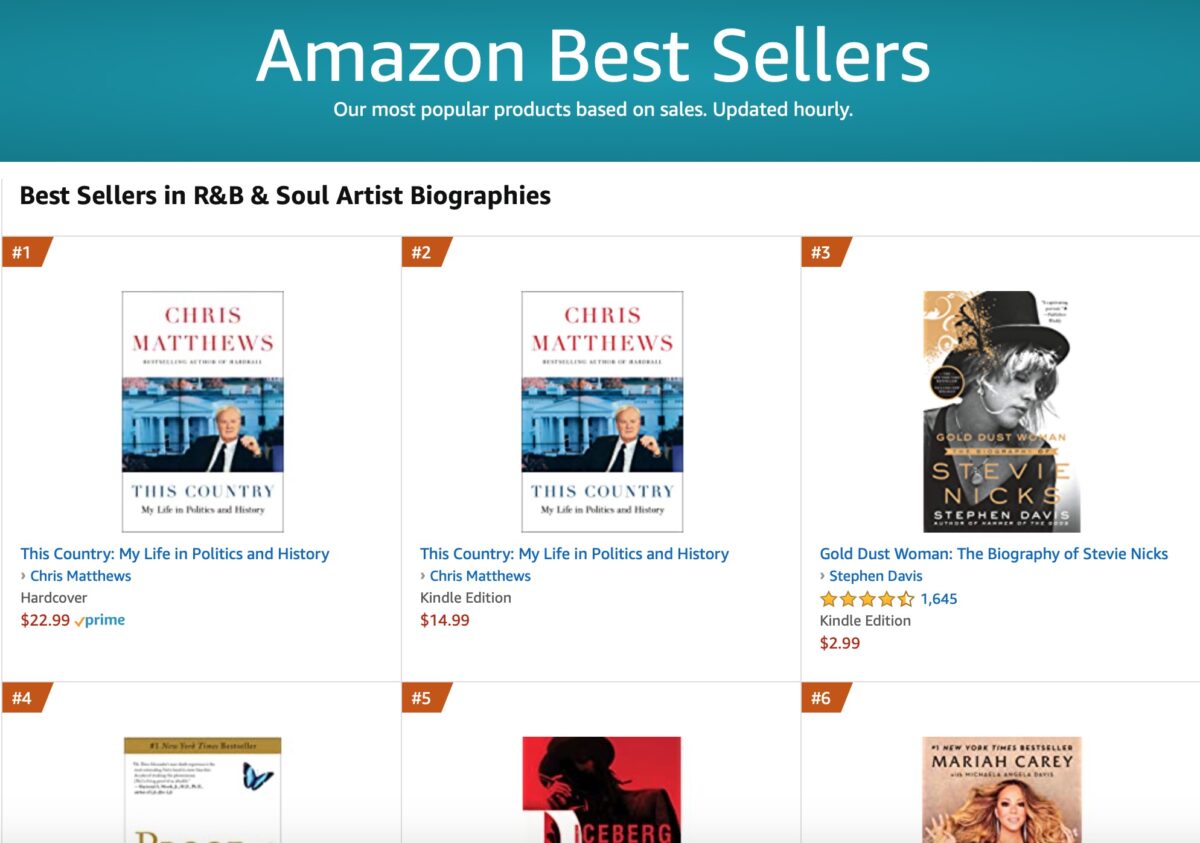Click the #5 orange rank badge
Screen dimensions: 1200x843
pos(425,698)
